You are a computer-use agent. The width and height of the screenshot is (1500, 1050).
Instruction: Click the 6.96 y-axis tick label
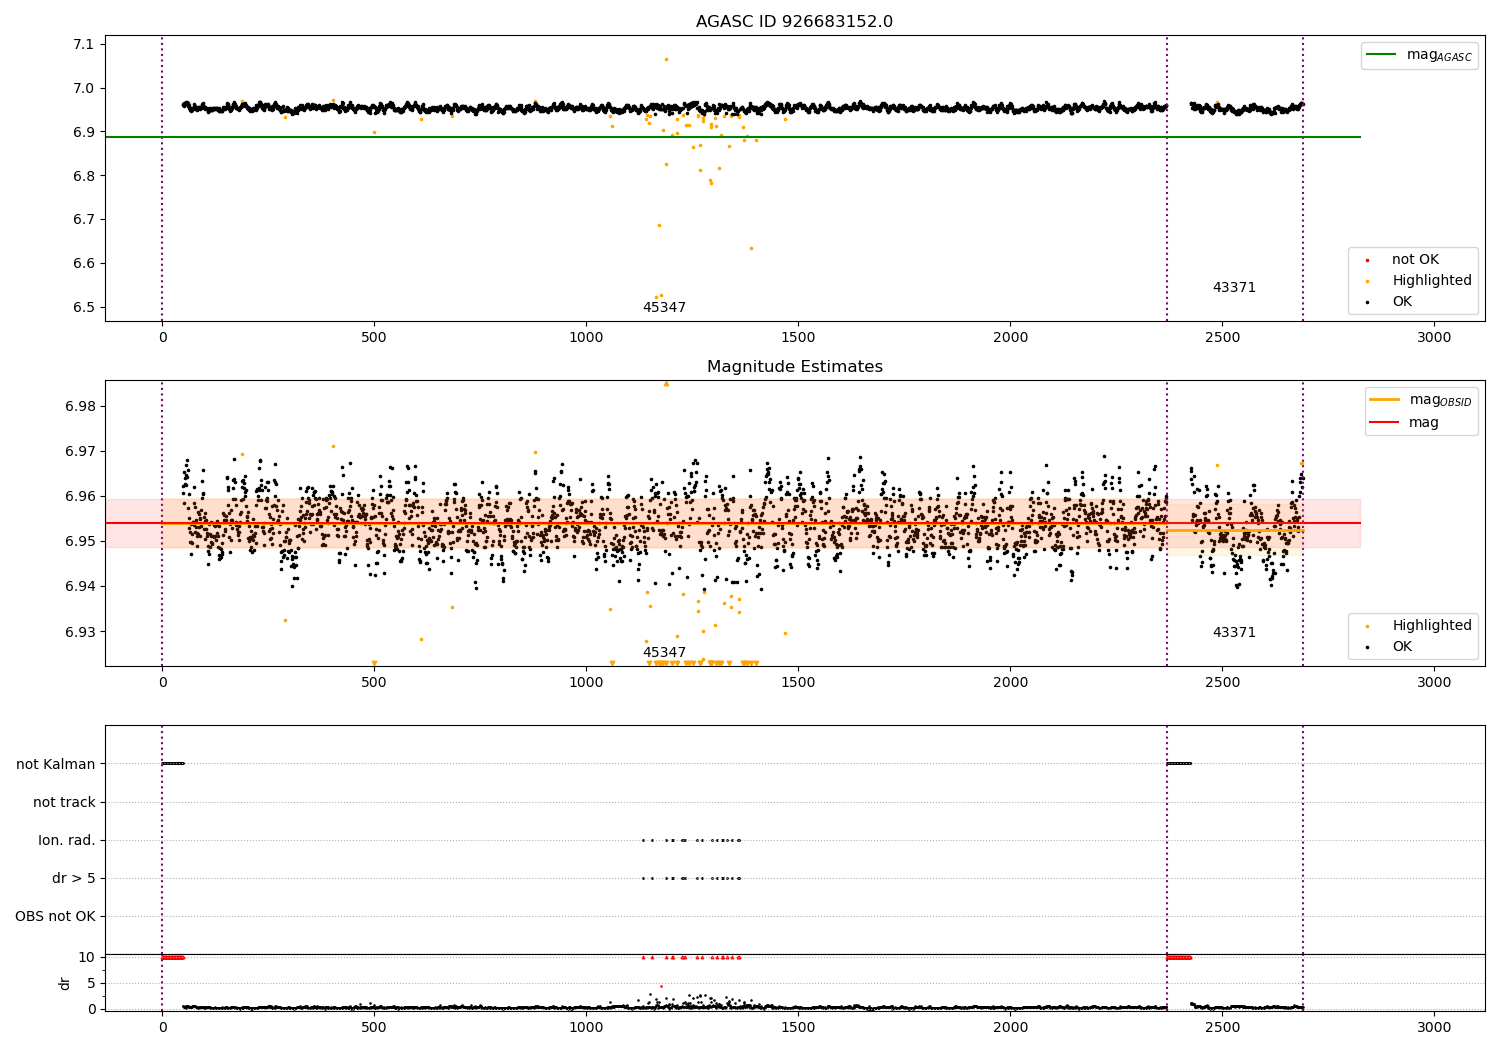point(79,497)
